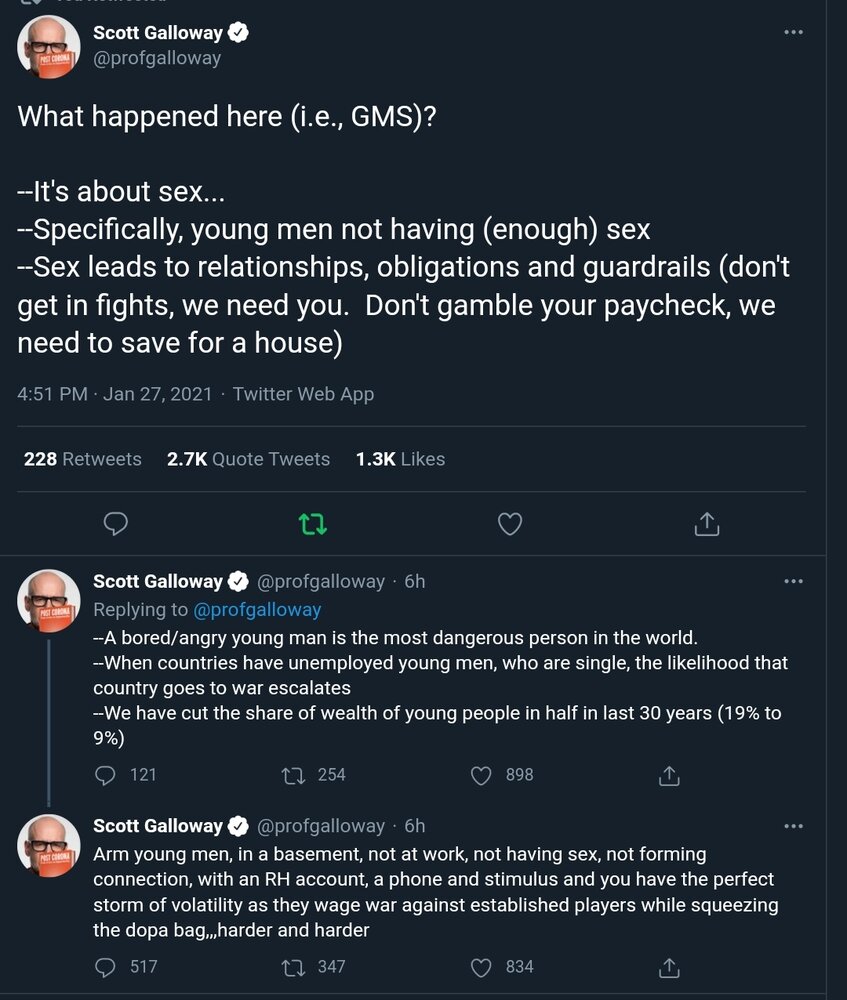Like the reply with 898 likes
The width and height of the screenshot is (847, 1000).
point(481,776)
